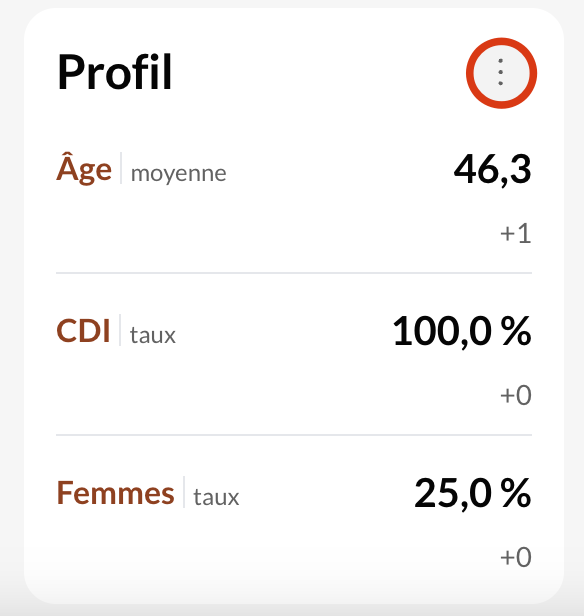The width and height of the screenshot is (584, 616).
Task: Click the +1 change under Âge
Action: [516, 233]
